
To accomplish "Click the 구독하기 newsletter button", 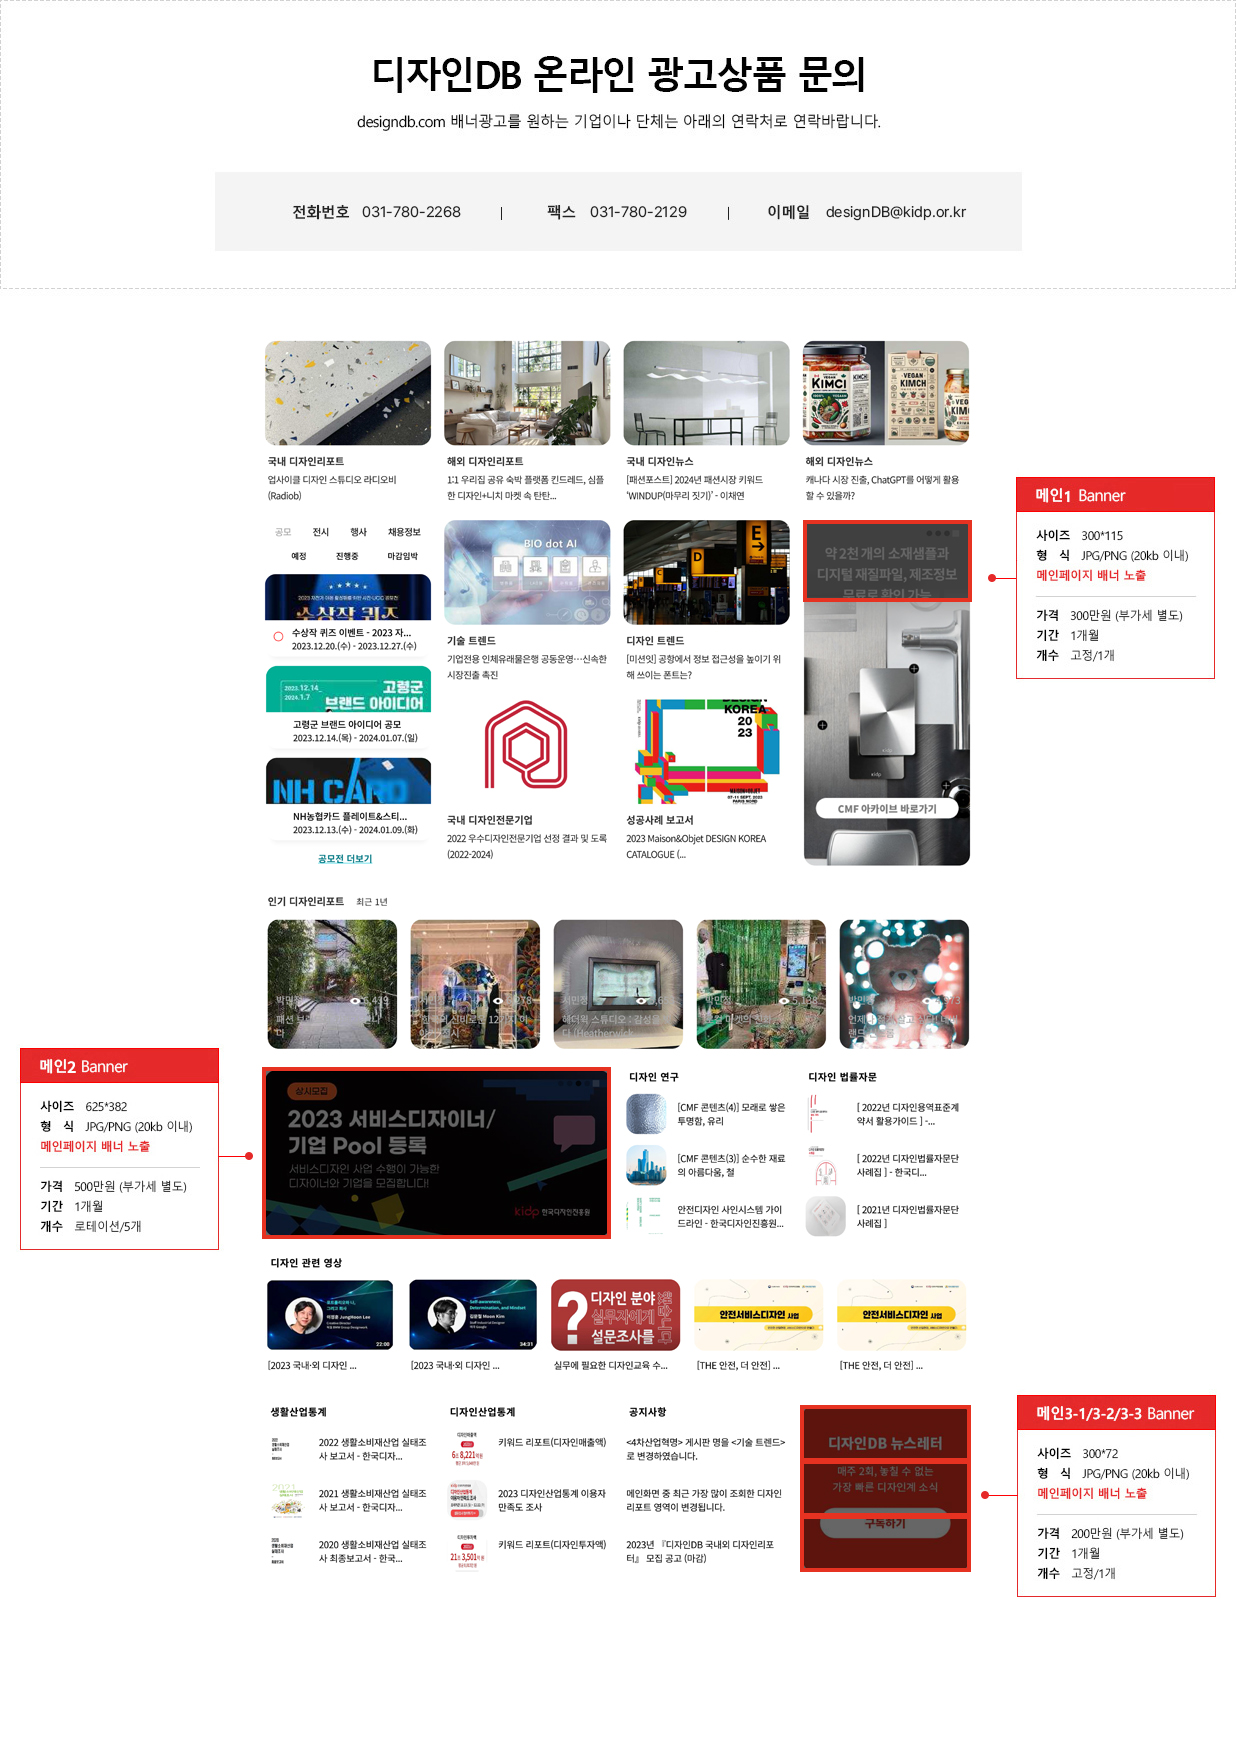I will [x=885, y=1523].
